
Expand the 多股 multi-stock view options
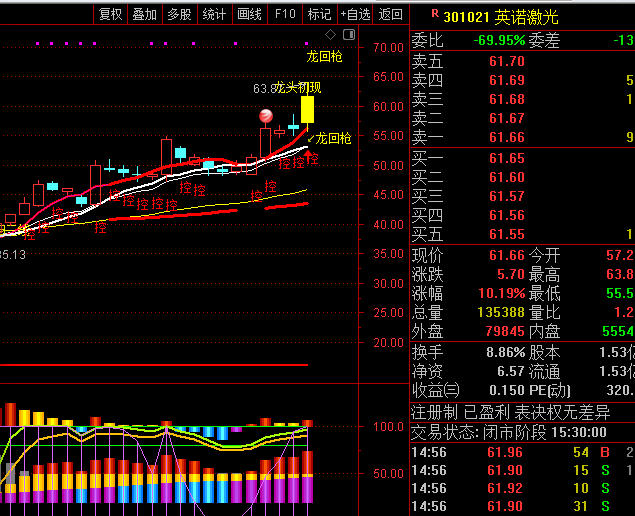tap(179, 14)
